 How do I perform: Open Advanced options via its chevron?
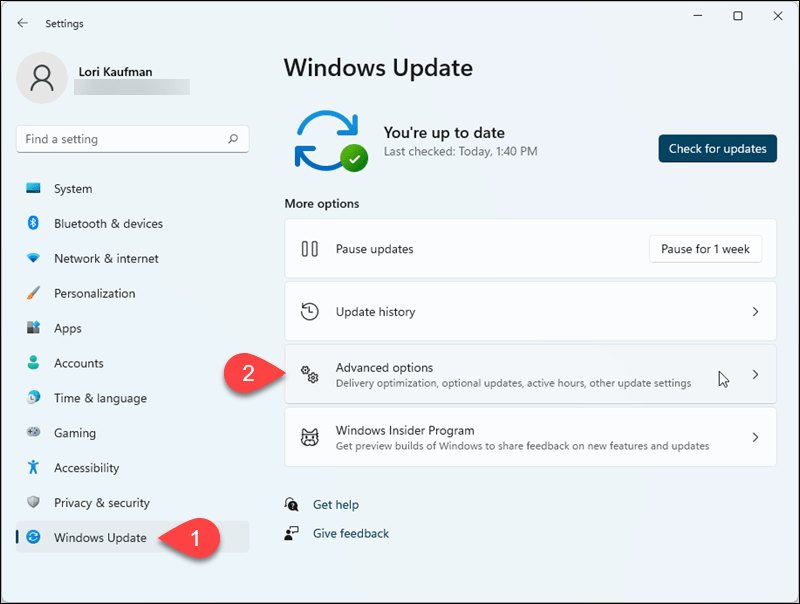tap(756, 374)
